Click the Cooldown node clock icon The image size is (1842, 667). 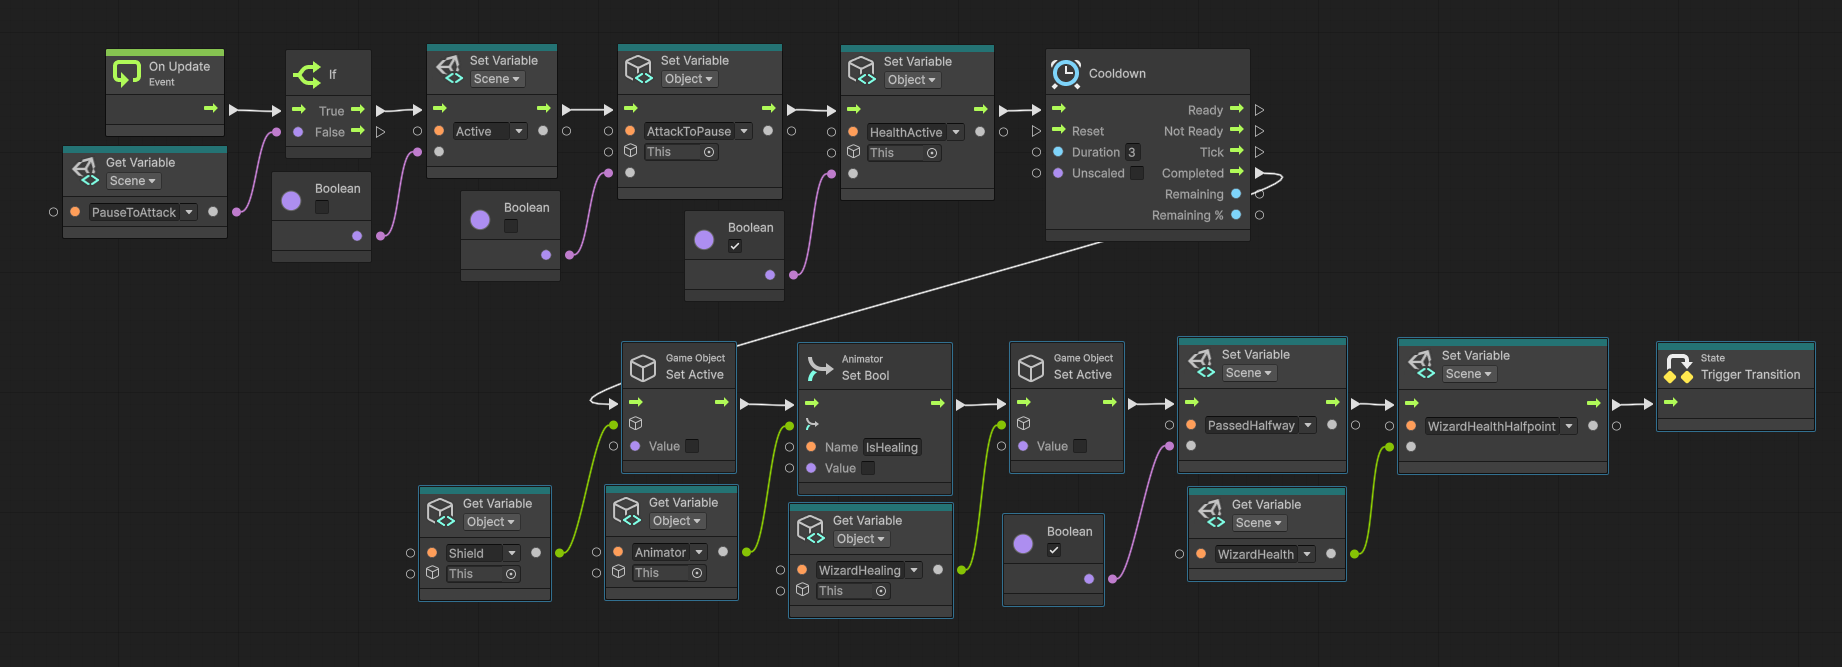pyautogui.click(x=1066, y=74)
